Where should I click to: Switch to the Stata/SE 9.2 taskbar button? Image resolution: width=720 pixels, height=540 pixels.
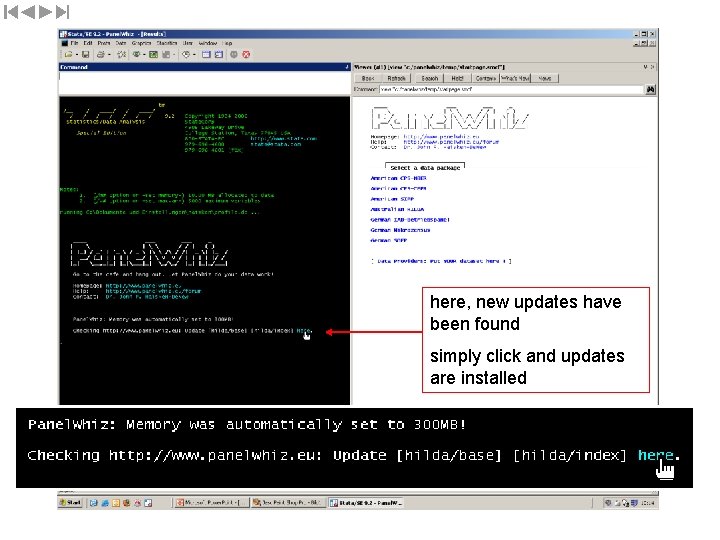(x=366, y=503)
